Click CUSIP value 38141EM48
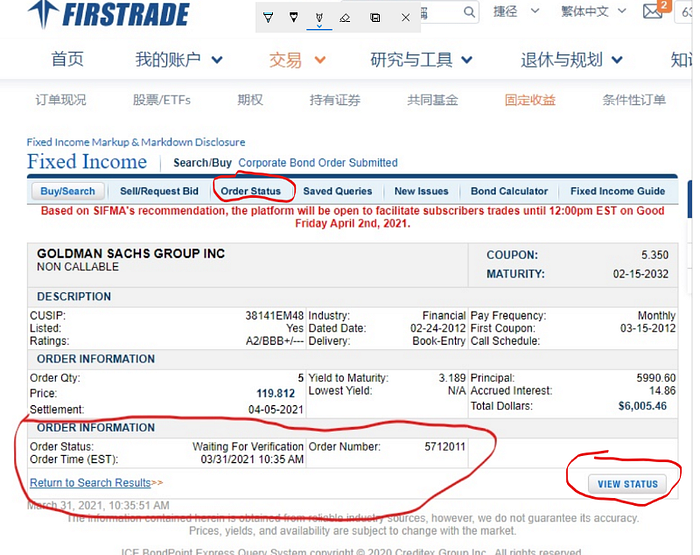The image size is (700, 555). [x=274, y=316]
